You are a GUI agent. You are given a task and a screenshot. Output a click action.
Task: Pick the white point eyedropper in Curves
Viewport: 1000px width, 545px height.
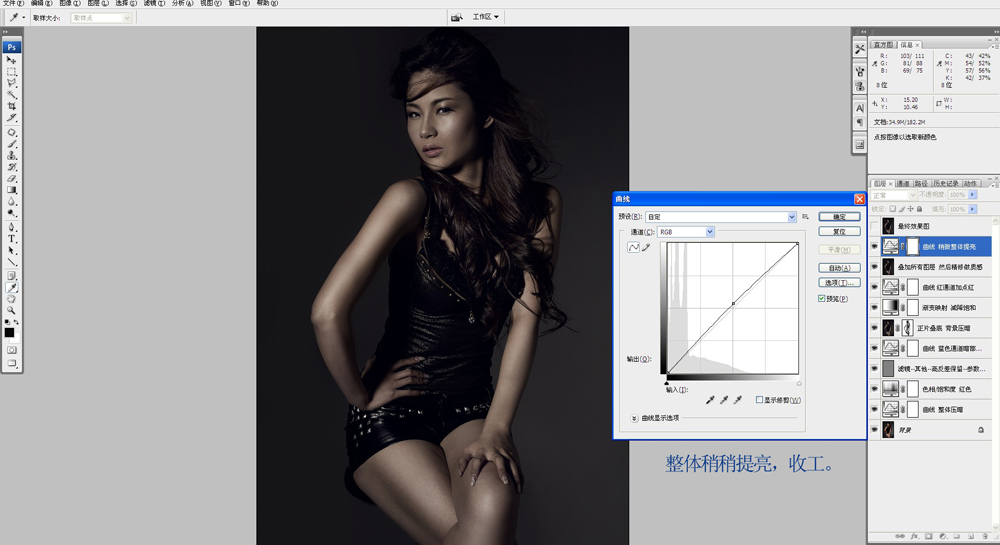coord(738,400)
